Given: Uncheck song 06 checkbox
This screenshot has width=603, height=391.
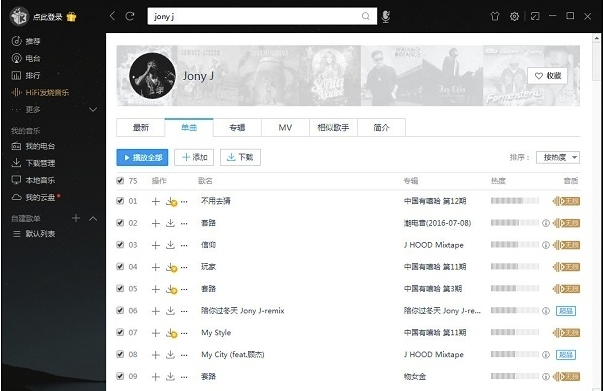Looking at the screenshot, I should point(120,310).
